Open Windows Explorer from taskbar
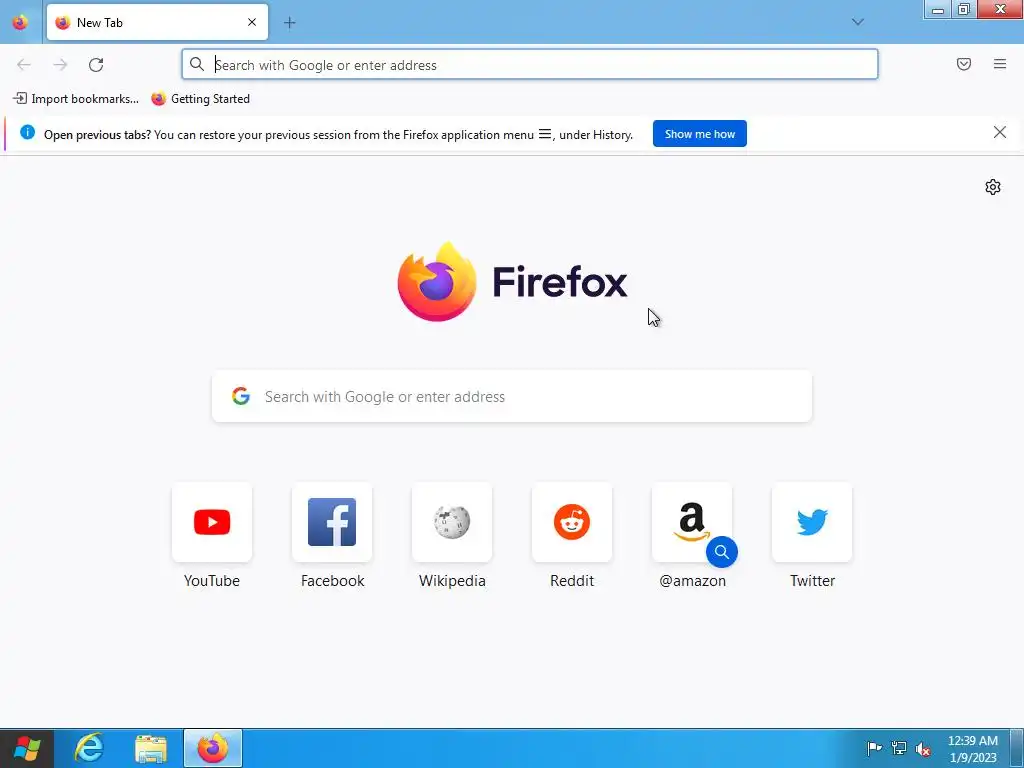This screenshot has width=1024, height=768. click(151, 748)
